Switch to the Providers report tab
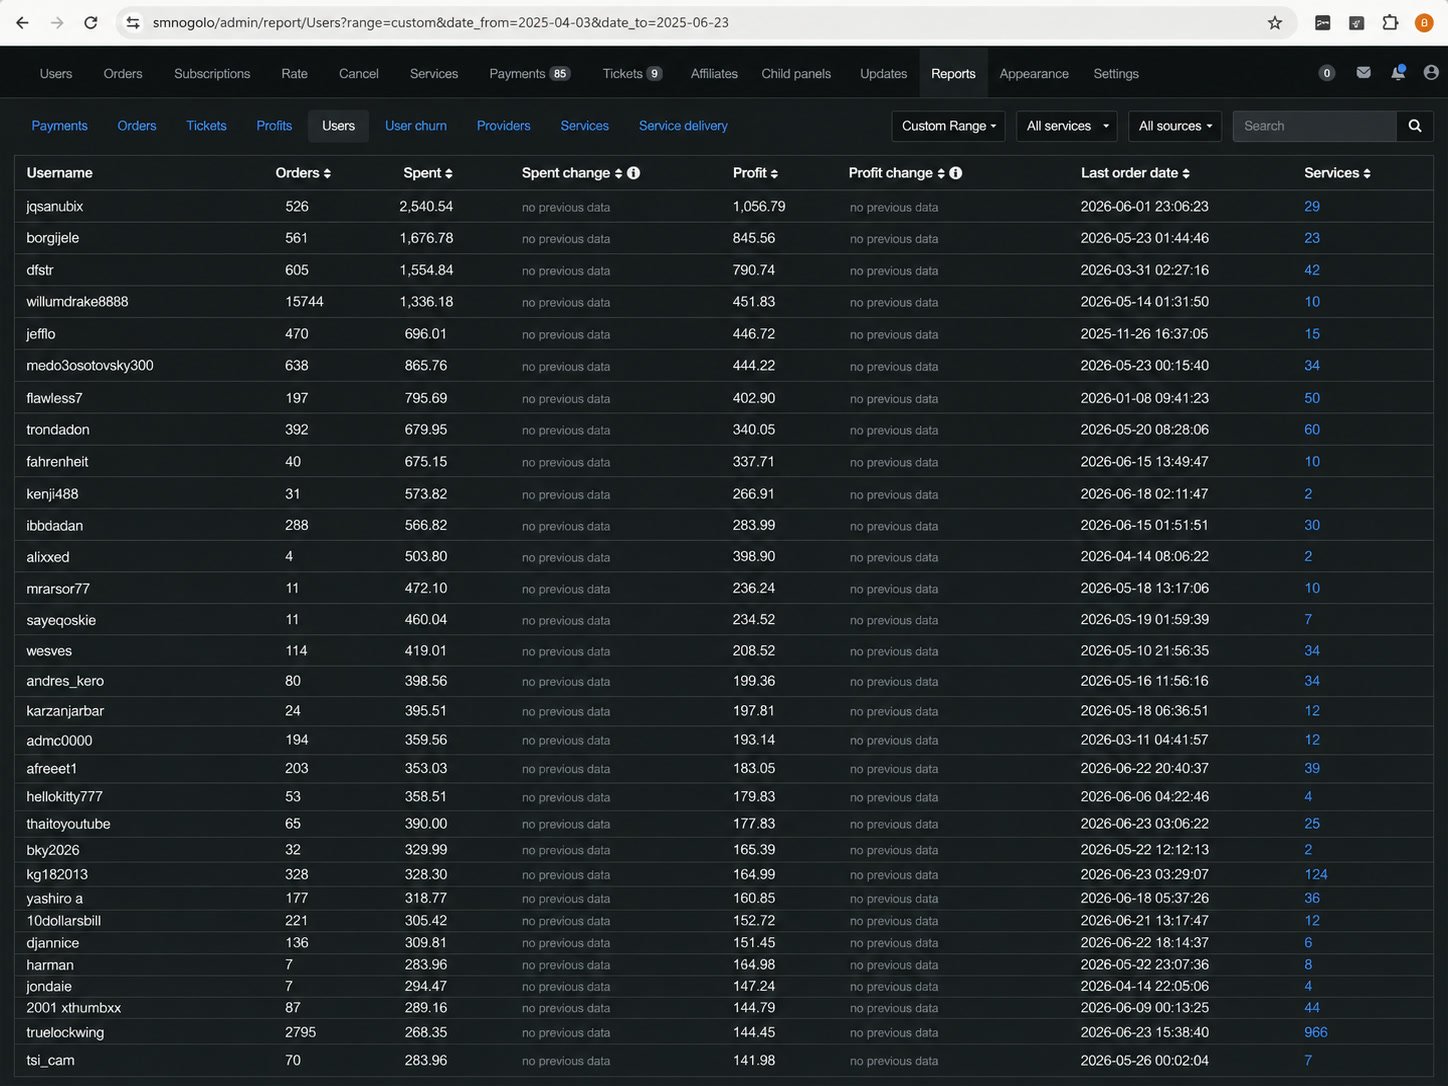 pyautogui.click(x=503, y=126)
